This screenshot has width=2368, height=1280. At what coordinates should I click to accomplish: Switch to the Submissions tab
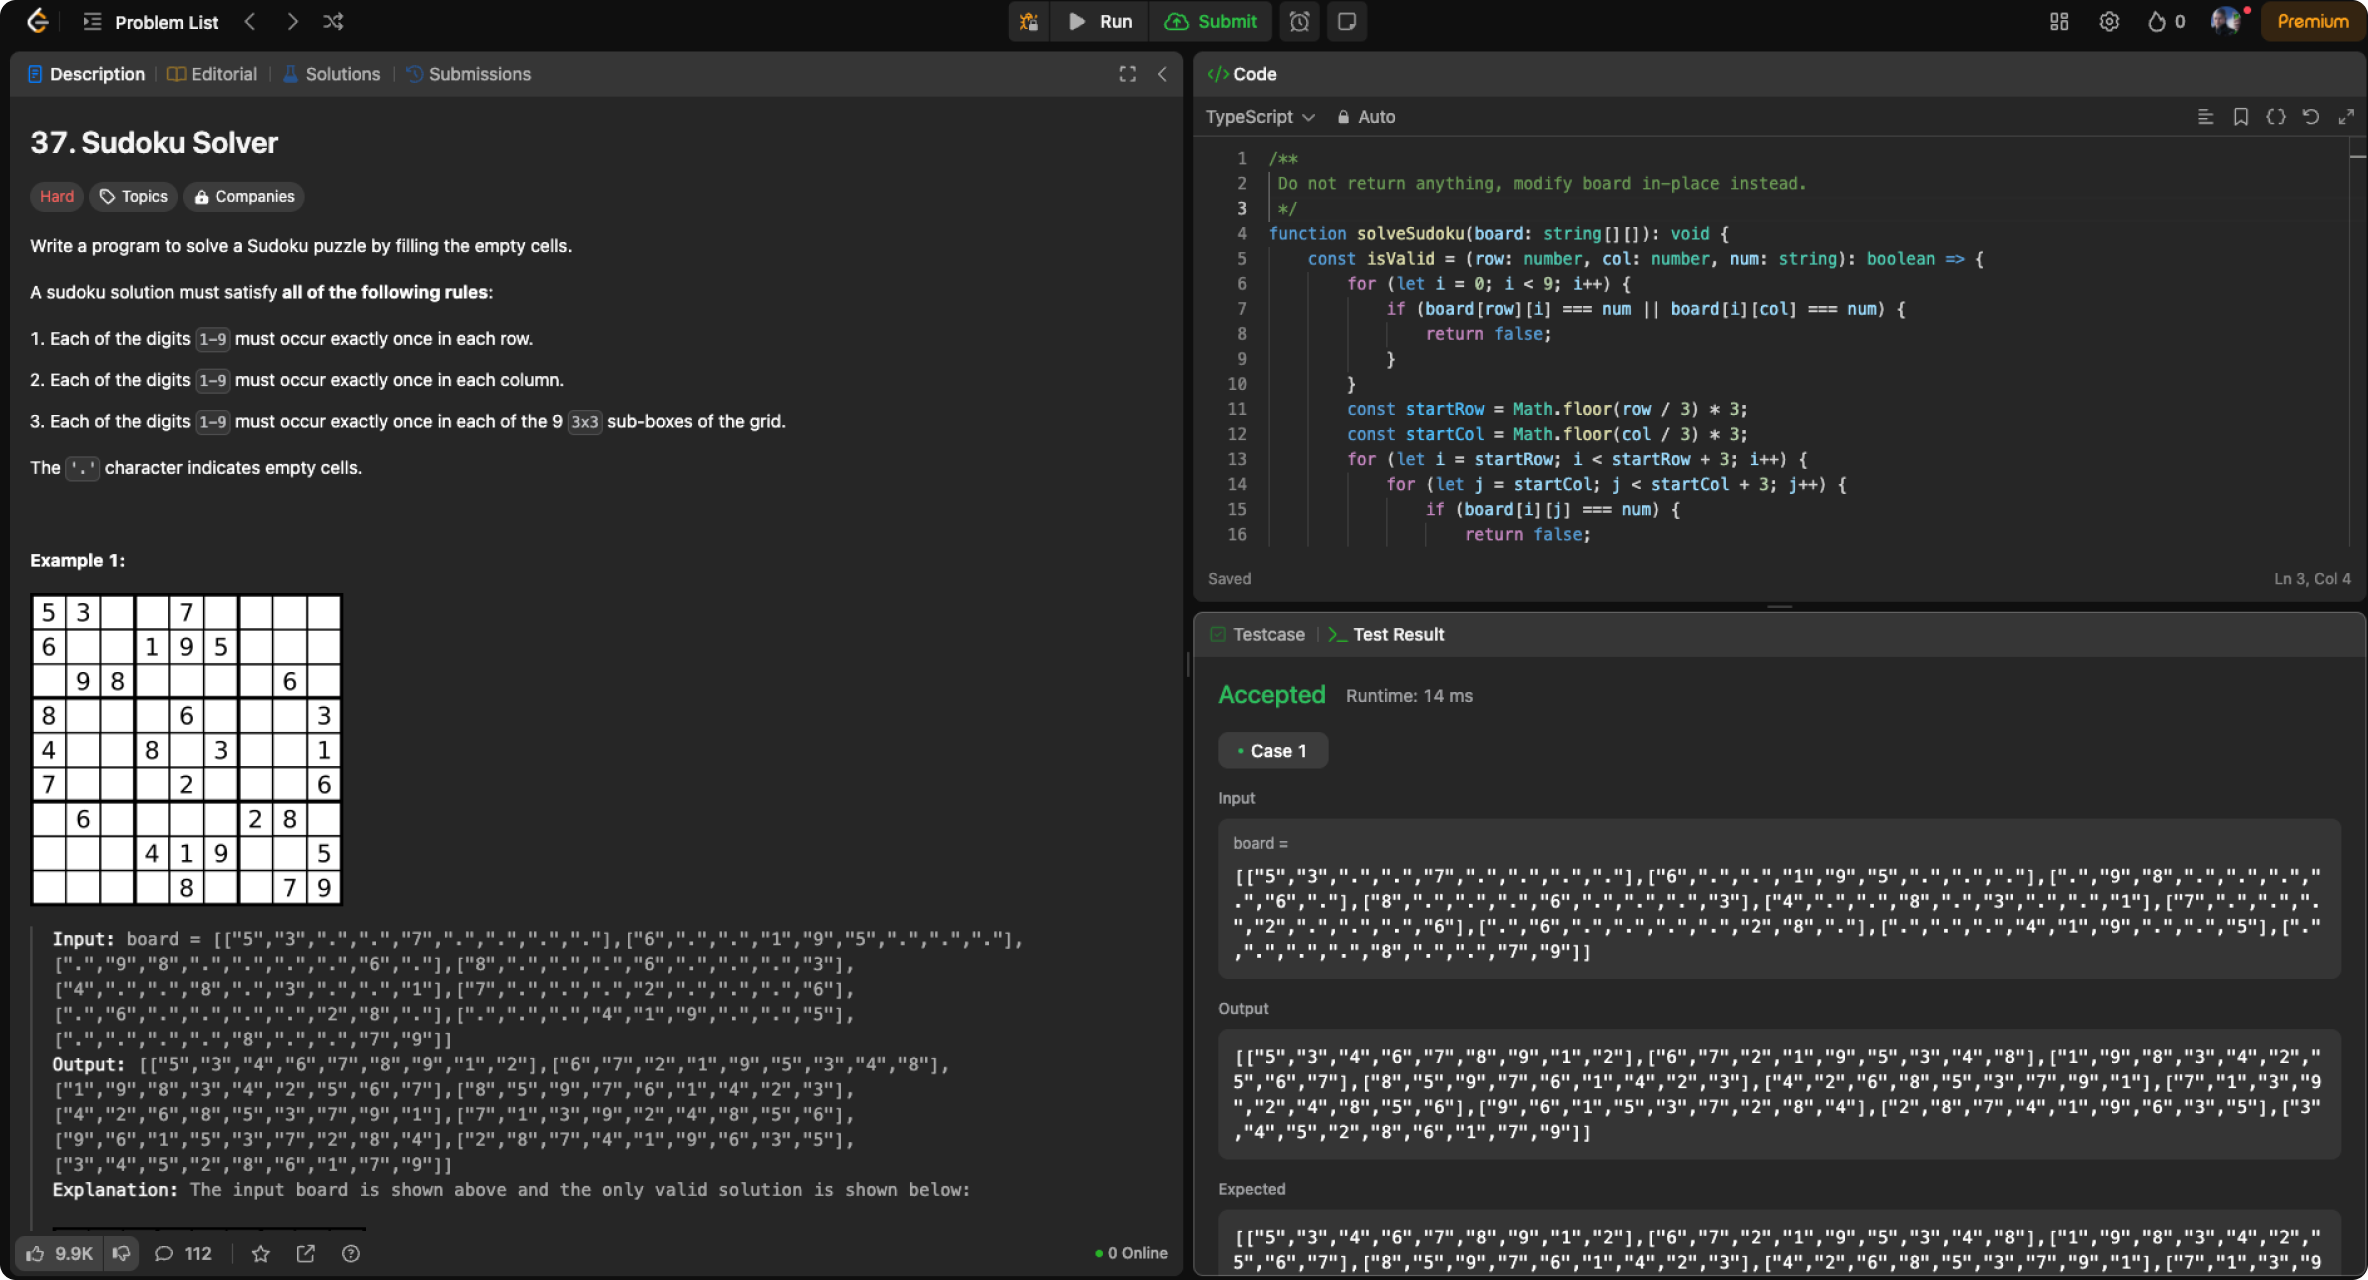(x=468, y=74)
